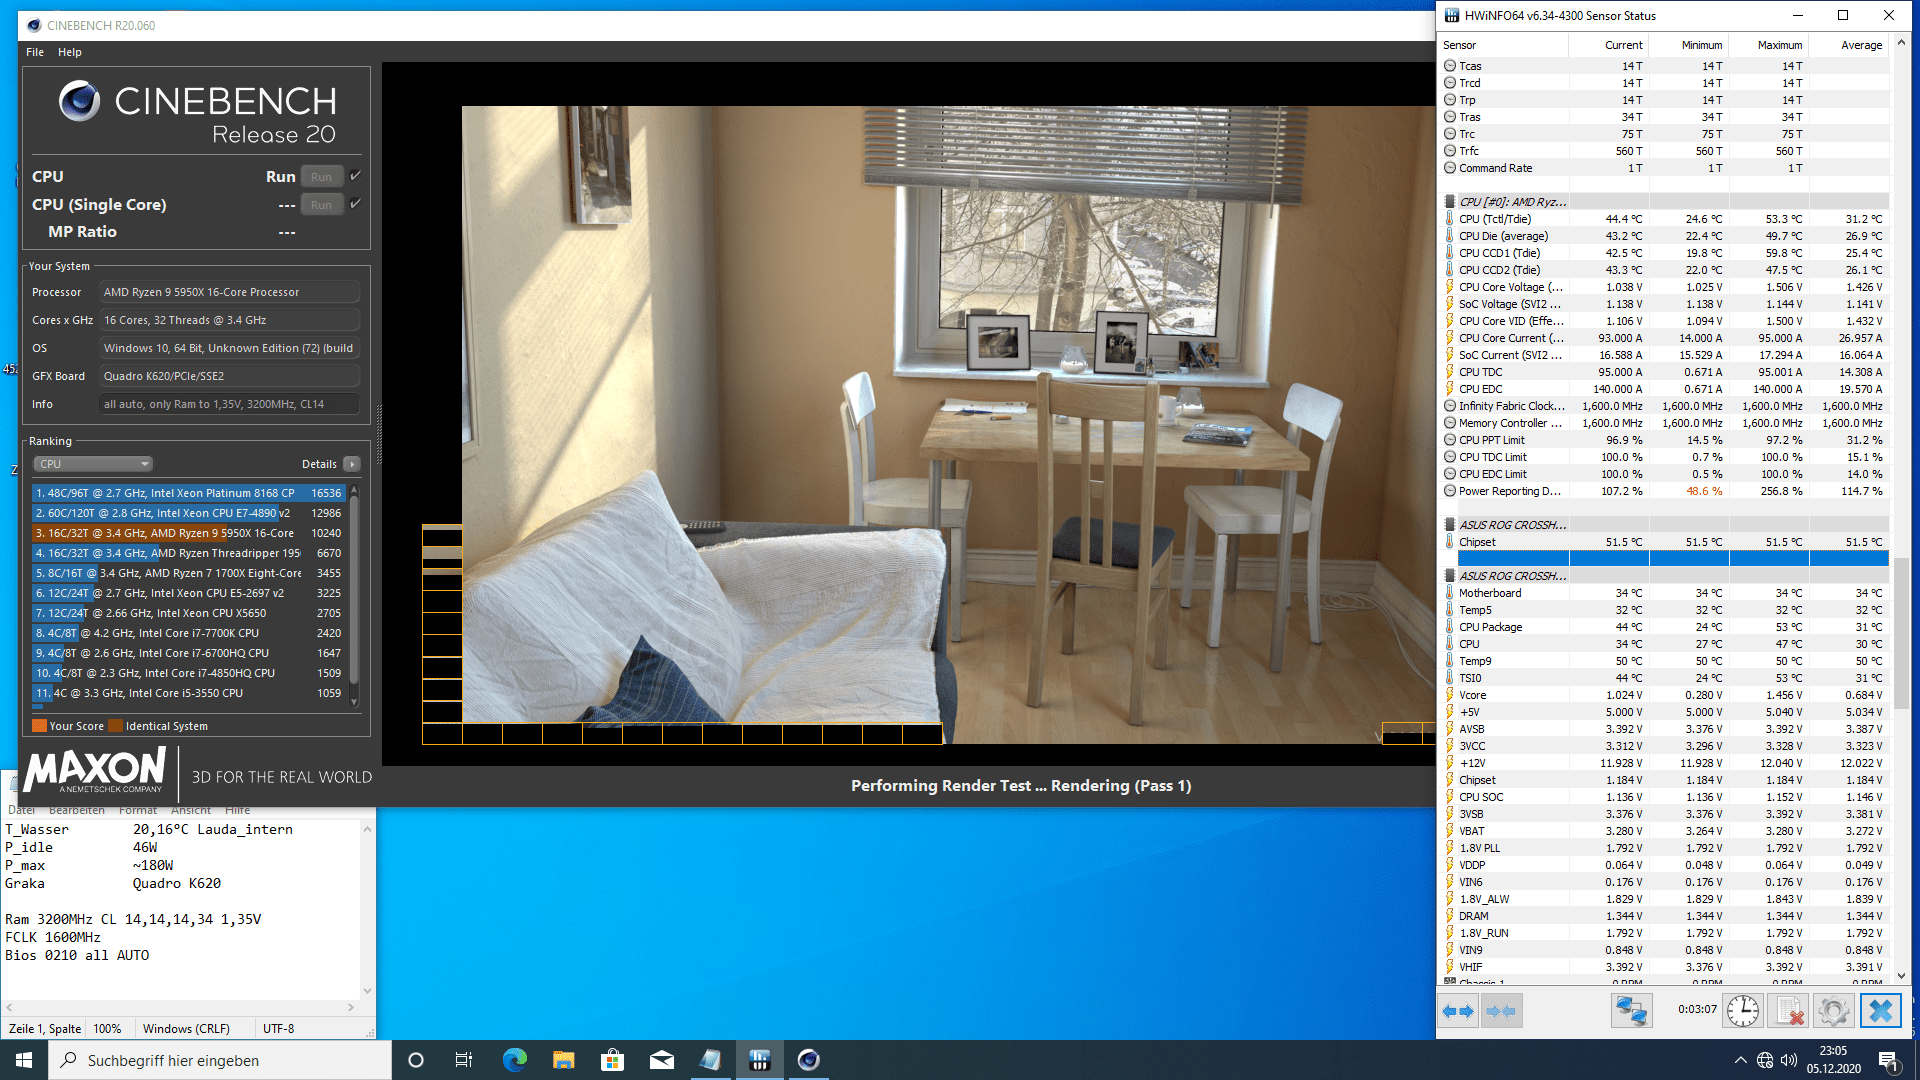
Task: Click the Command Rate sensor row
Action: pos(1664,168)
